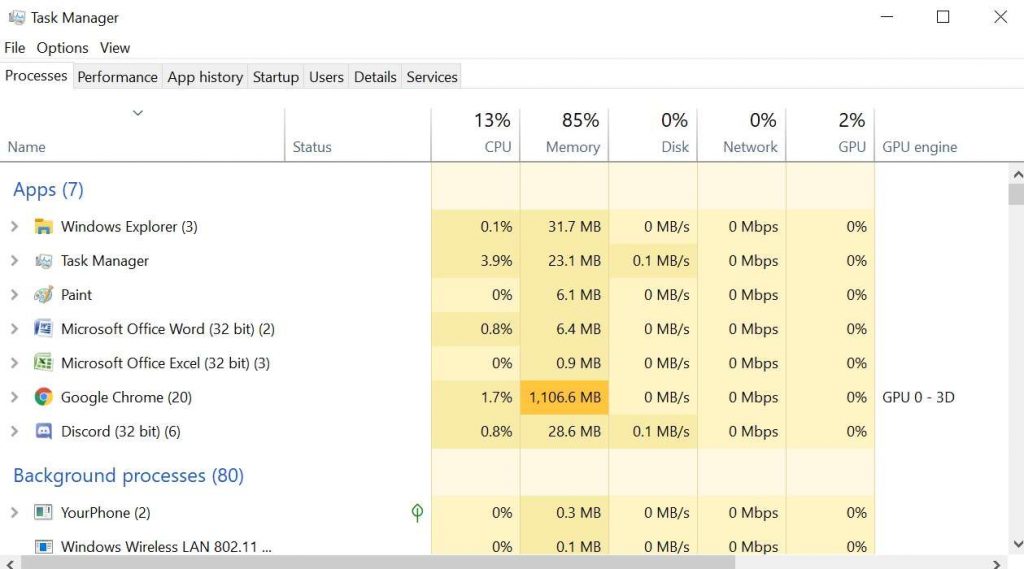Click the Apps (7) group heading
Viewport: 1024px width, 569px height.
[x=48, y=189]
